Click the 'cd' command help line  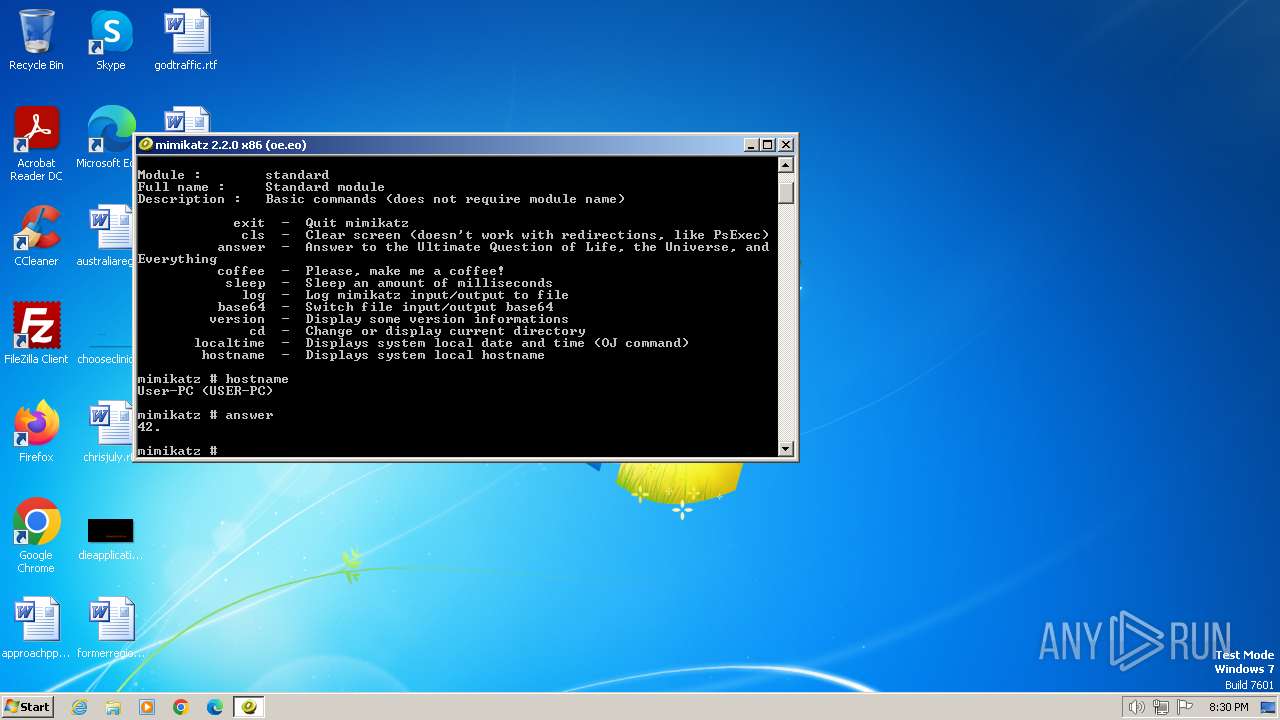click(417, 331)
